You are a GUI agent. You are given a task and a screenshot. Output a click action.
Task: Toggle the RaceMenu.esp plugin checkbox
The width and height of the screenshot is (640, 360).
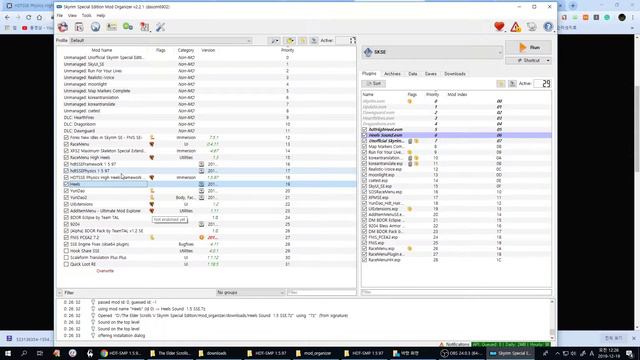364,249
